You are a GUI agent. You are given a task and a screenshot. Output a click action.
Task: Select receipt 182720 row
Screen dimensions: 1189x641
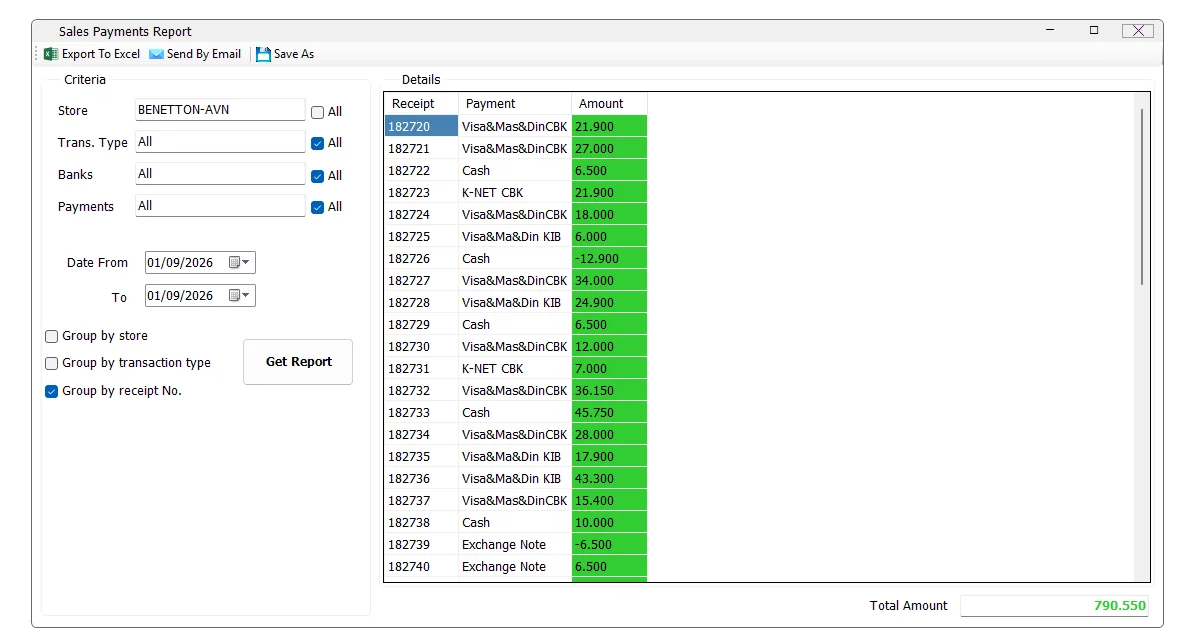516,127
